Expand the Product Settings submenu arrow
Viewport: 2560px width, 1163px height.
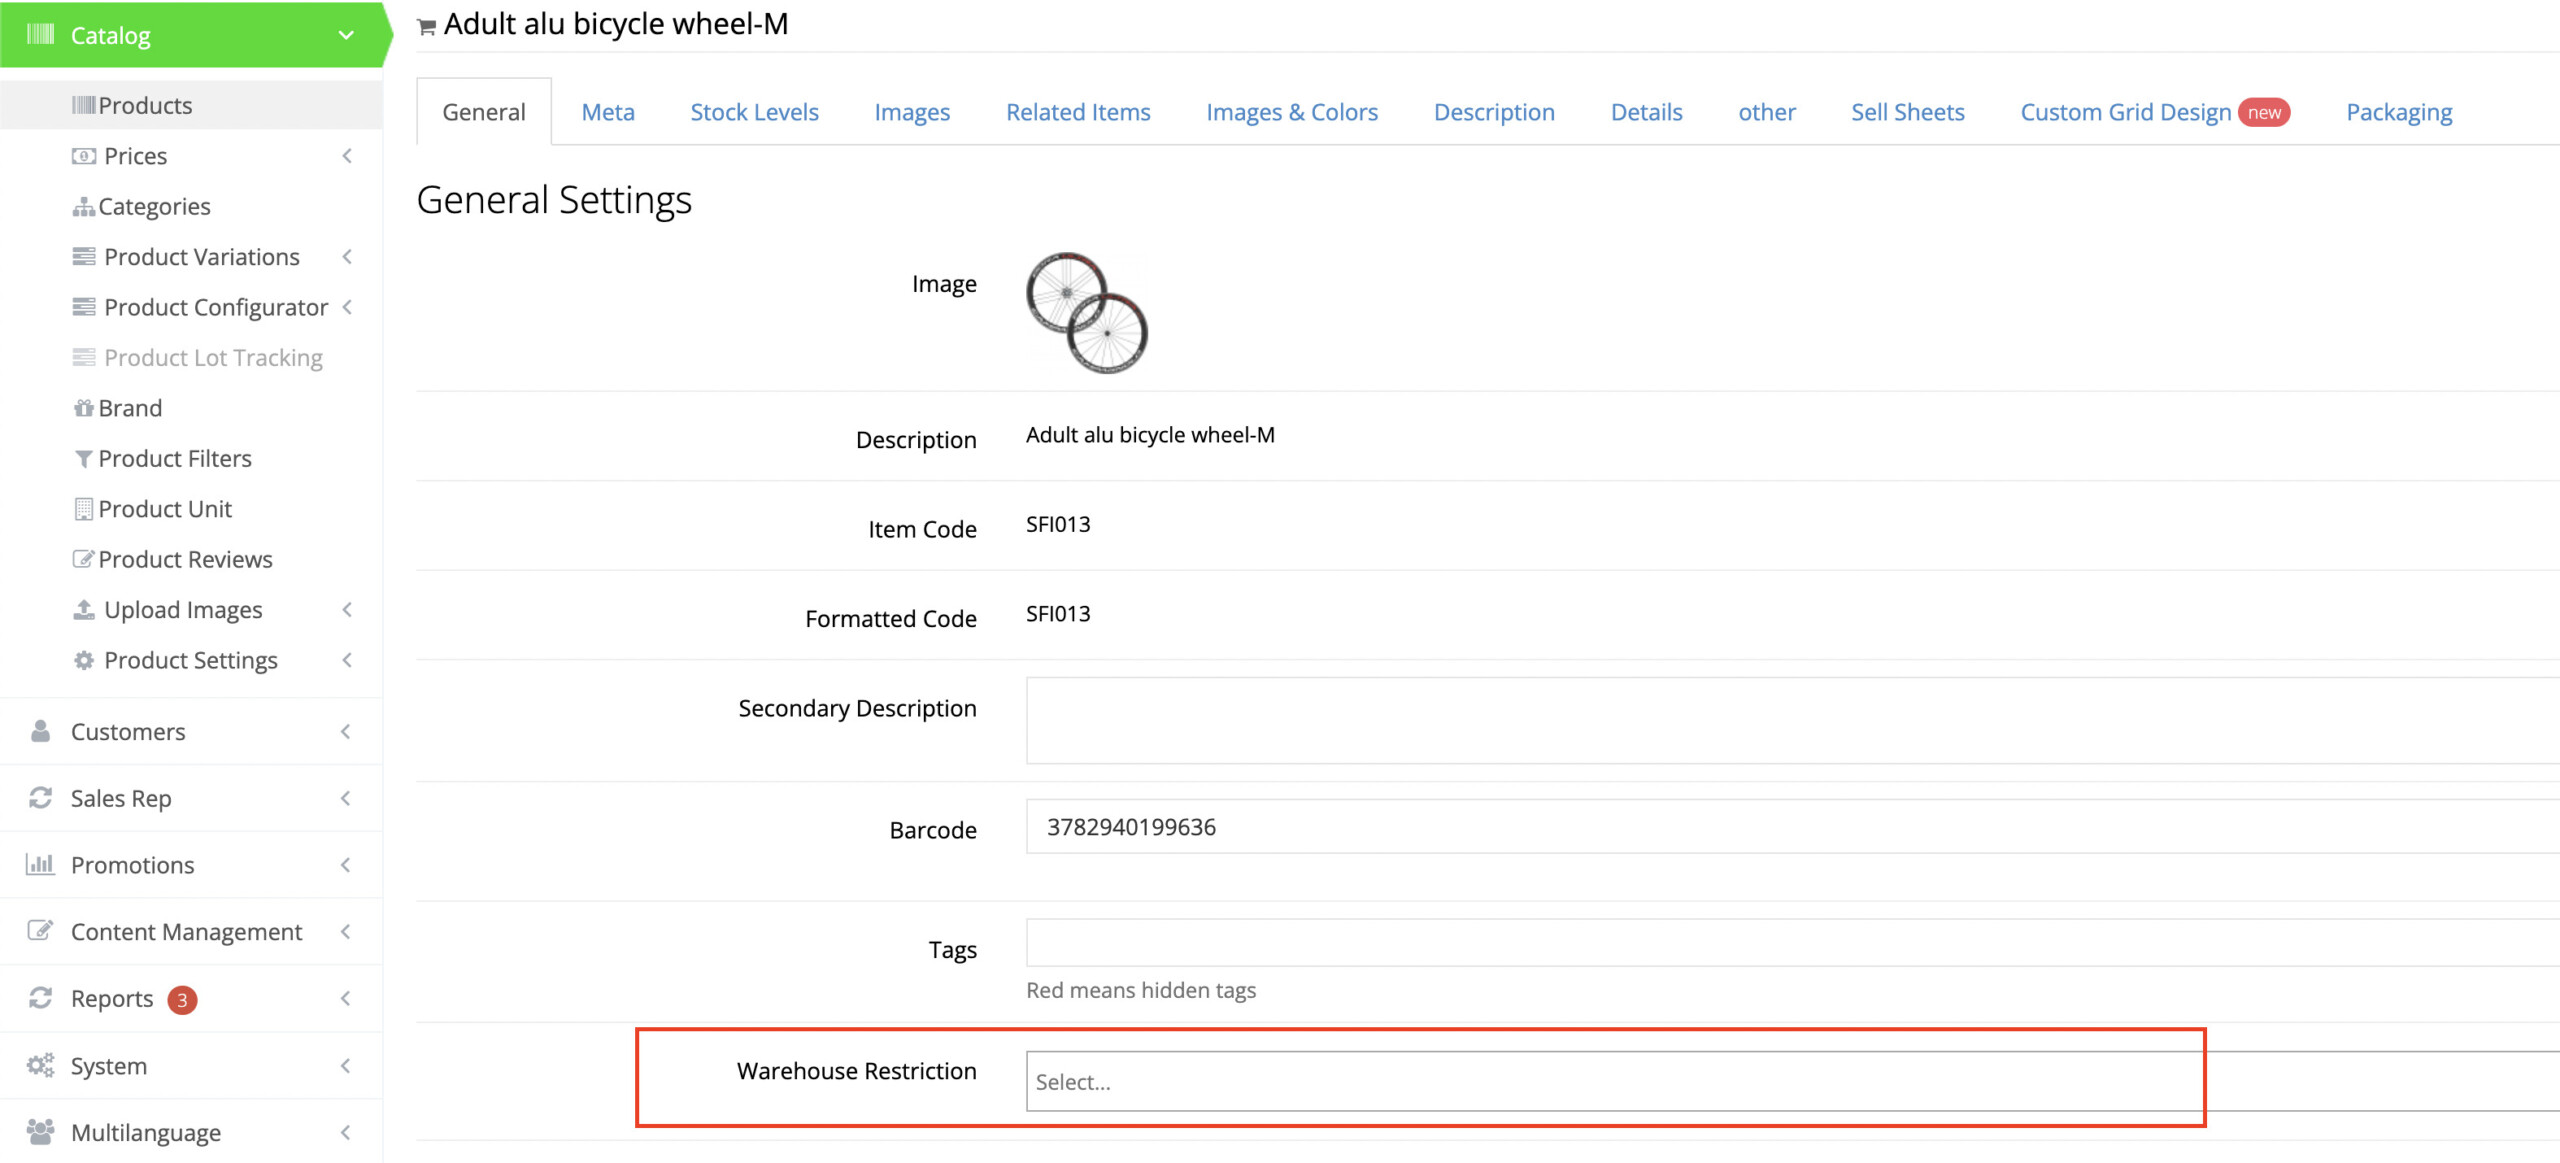click(x=347, y=660)
